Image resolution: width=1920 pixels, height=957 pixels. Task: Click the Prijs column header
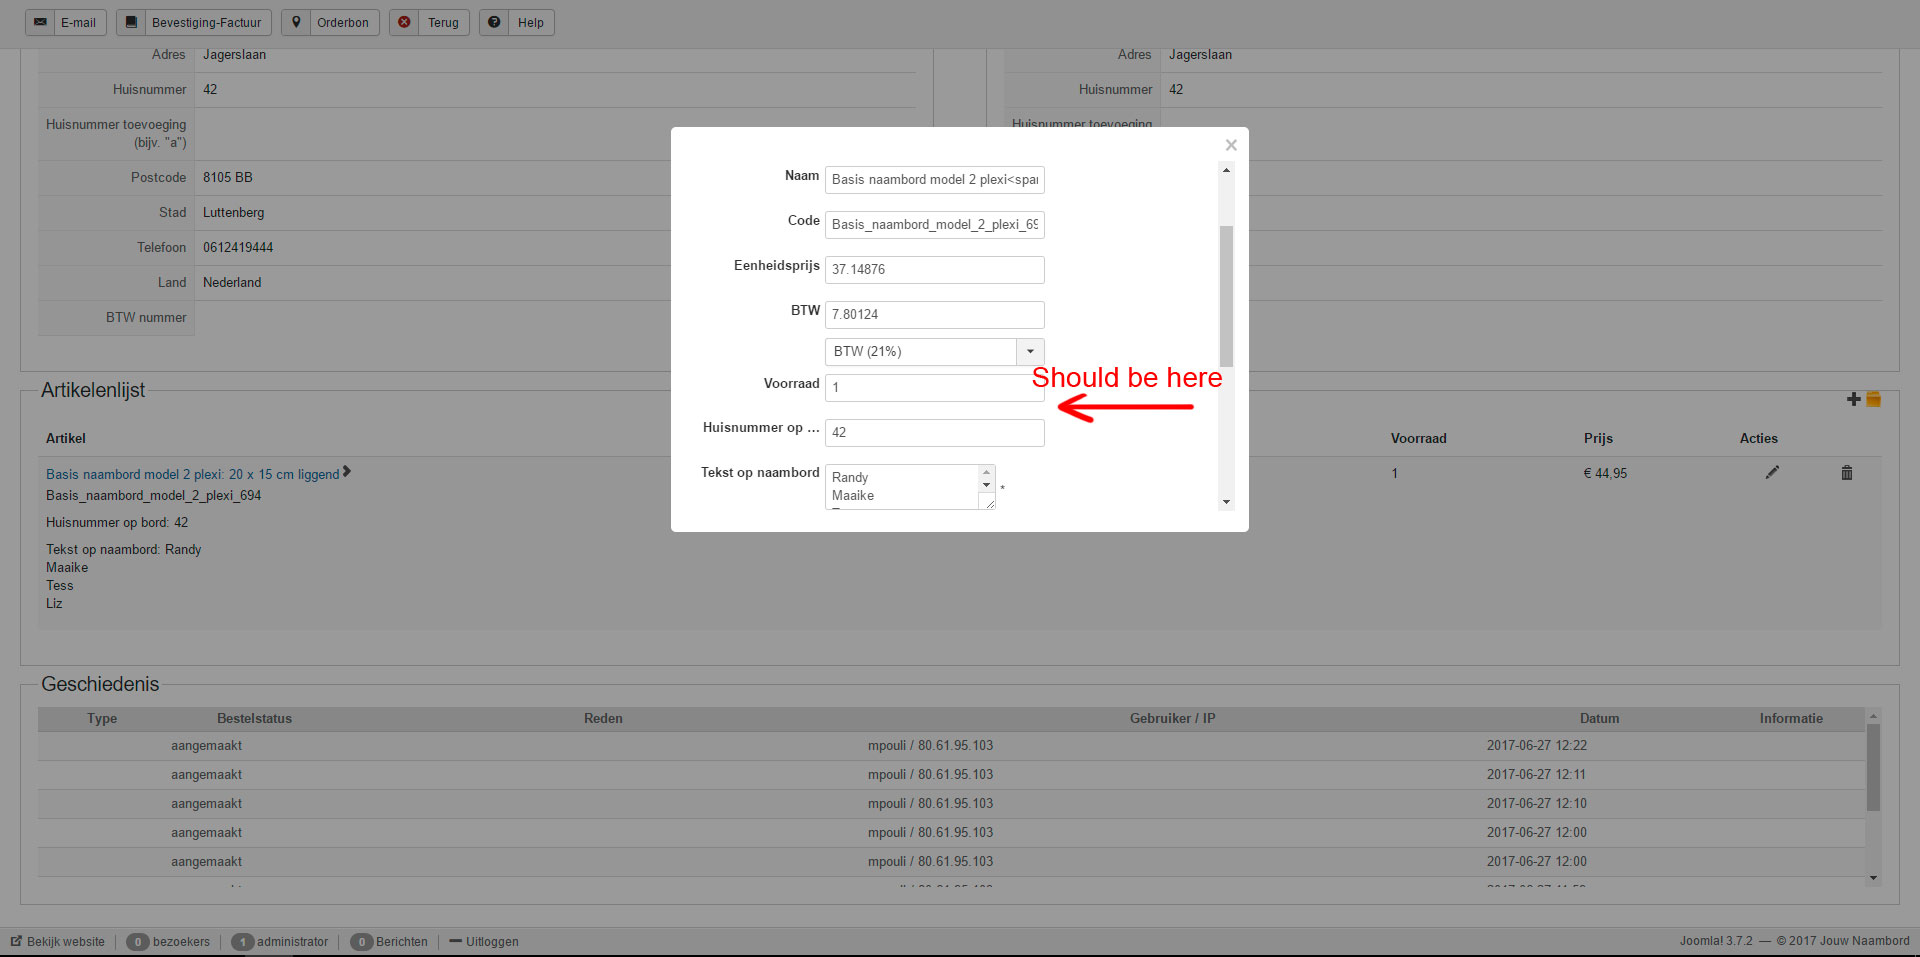tap(1598, 439)
